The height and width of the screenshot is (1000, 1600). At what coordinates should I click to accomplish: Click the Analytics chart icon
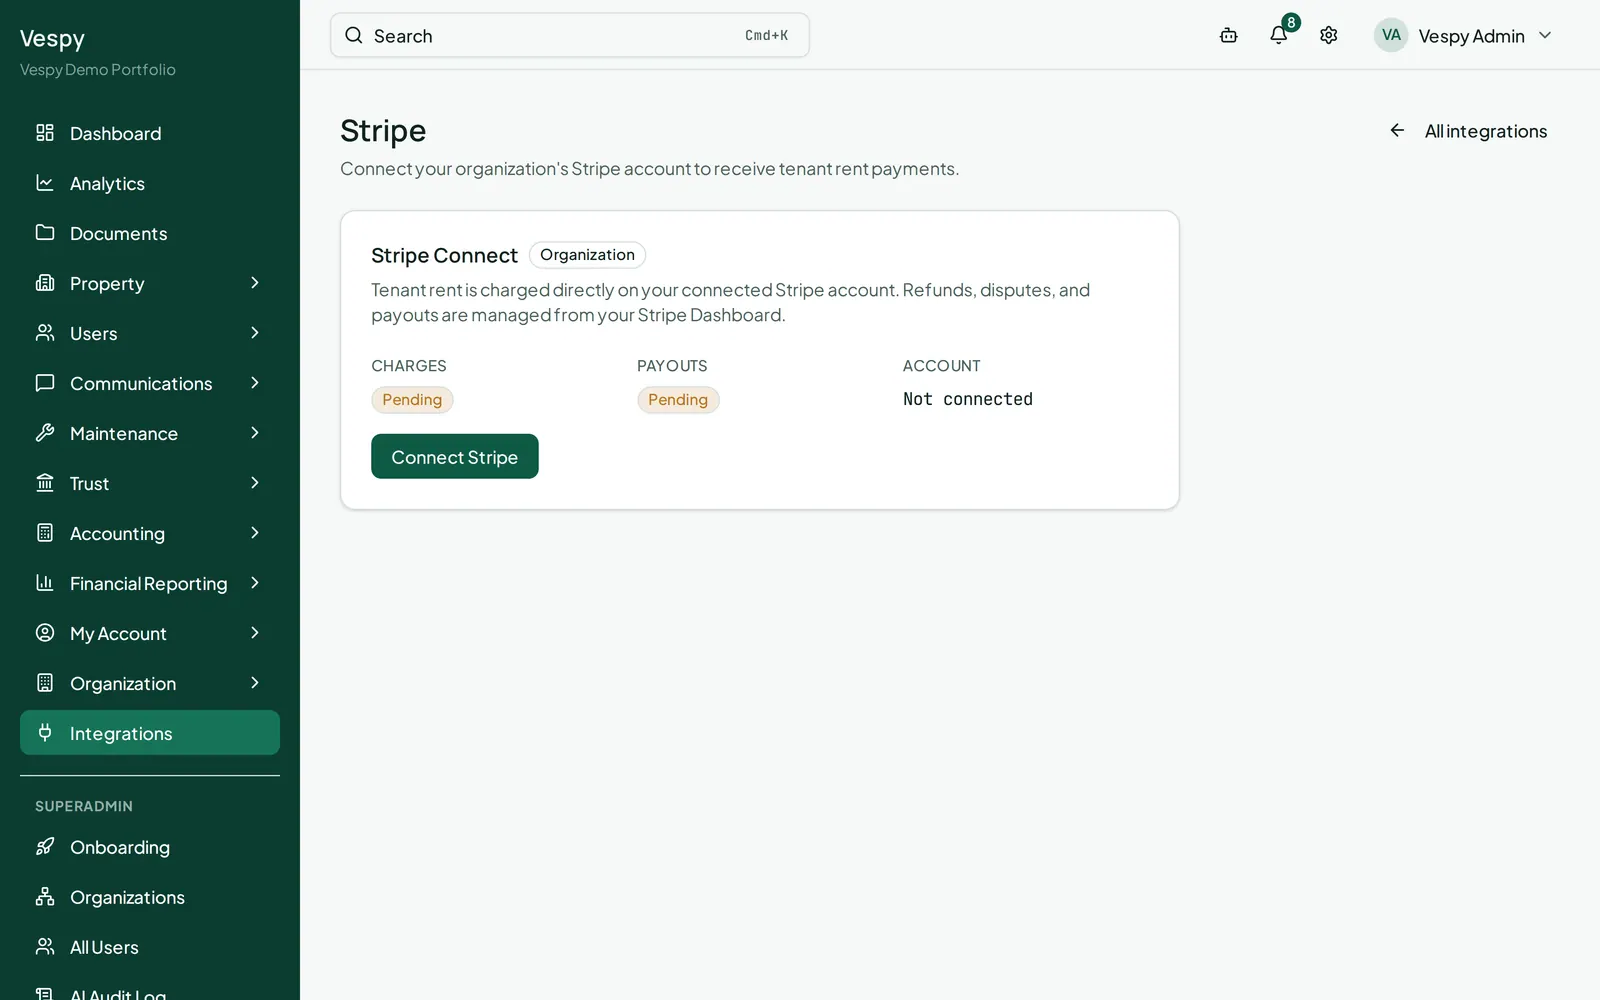[x=45, y=183]
